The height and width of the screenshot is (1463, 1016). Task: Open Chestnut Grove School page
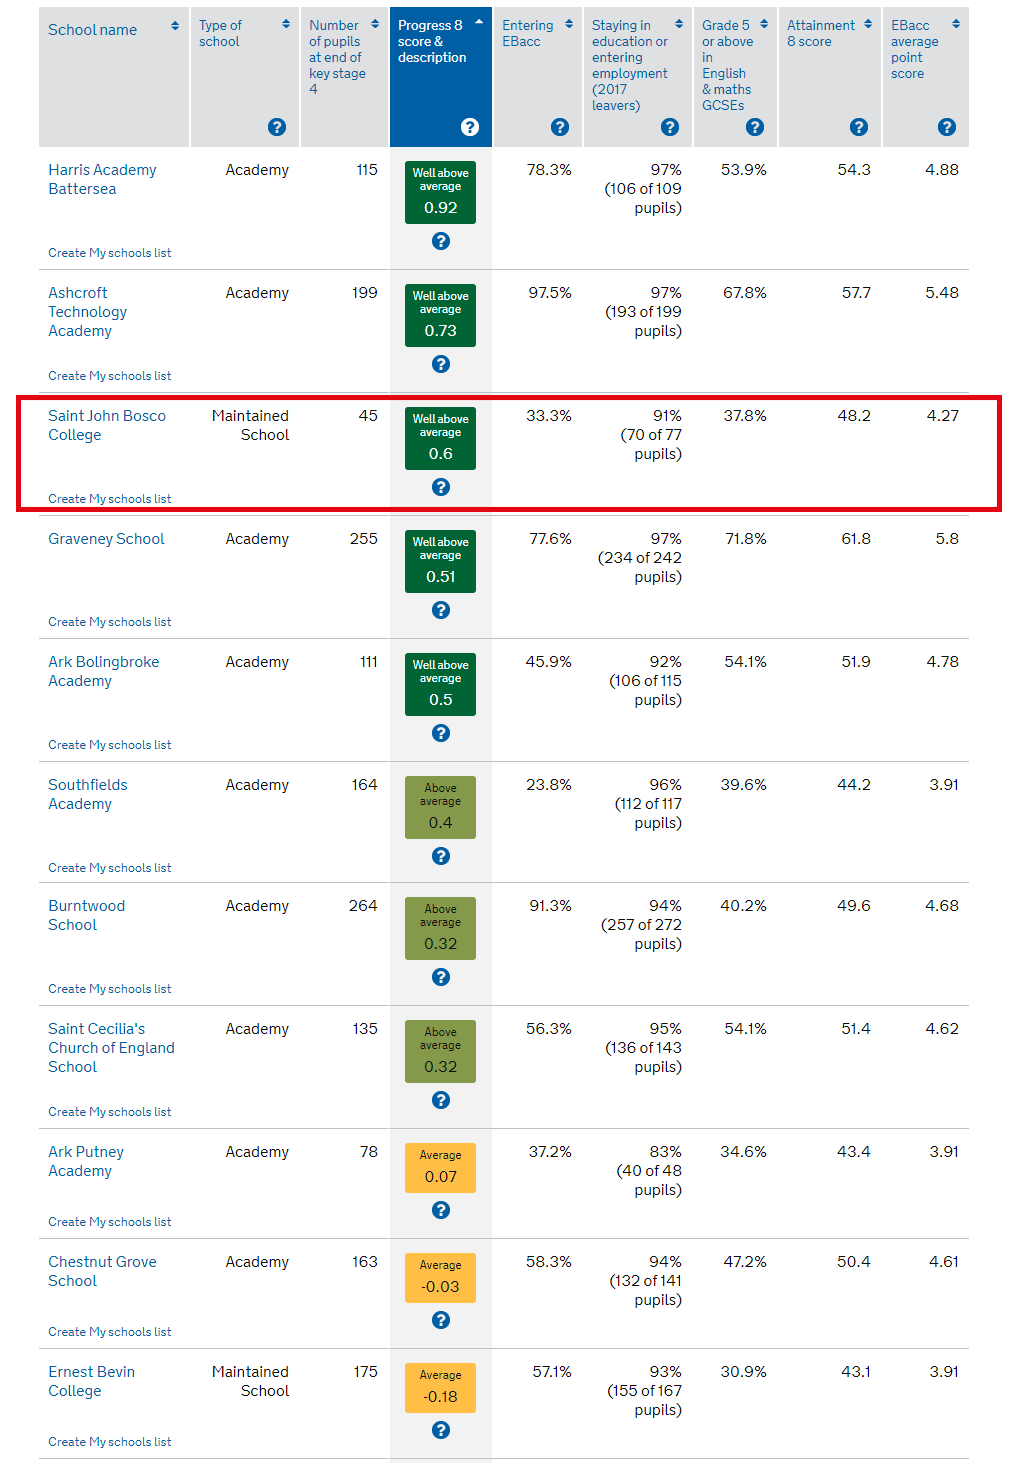click(102, 1271)
